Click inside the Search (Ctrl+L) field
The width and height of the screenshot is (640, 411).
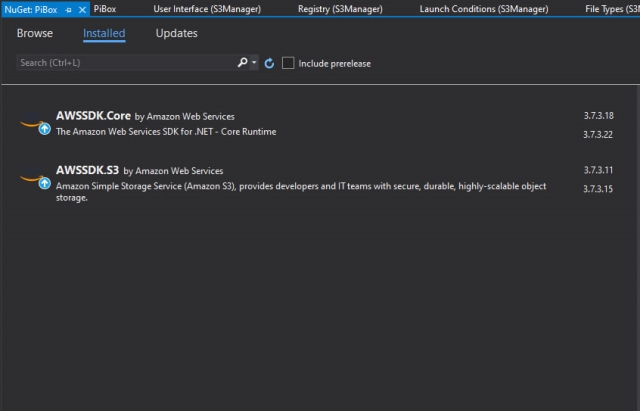127,63
